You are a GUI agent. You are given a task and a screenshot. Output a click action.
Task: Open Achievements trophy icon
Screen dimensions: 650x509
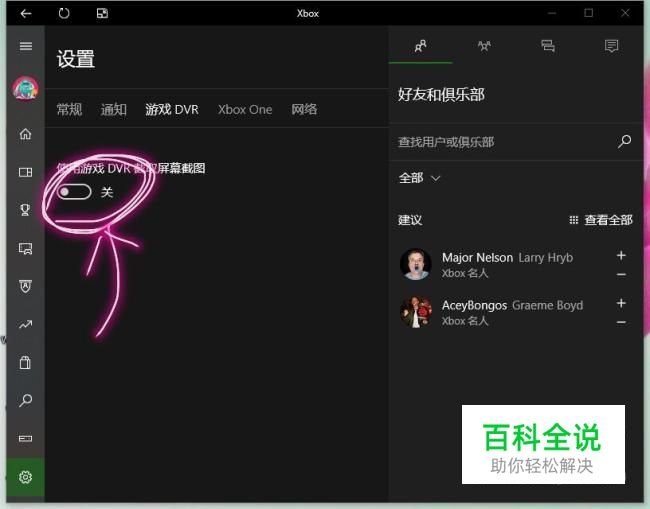[x=25, y=210]
